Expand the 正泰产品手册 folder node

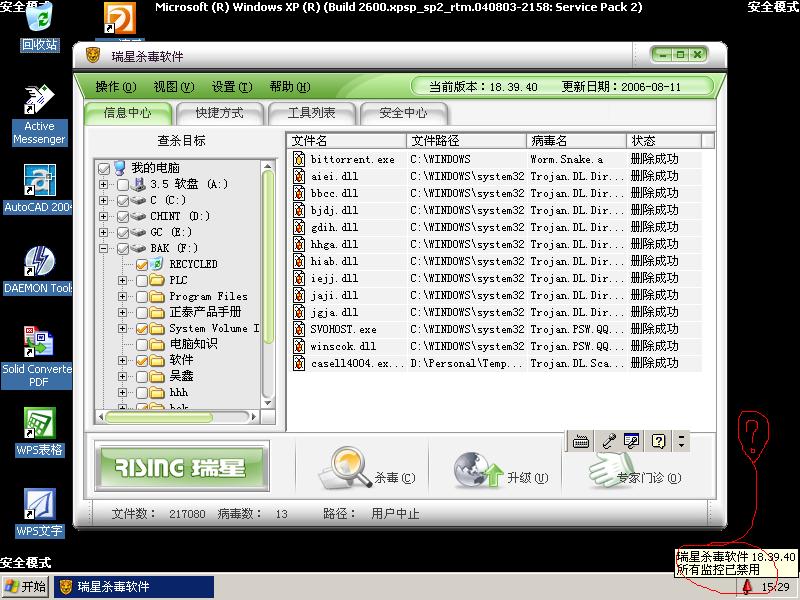[x=122, y=312]
